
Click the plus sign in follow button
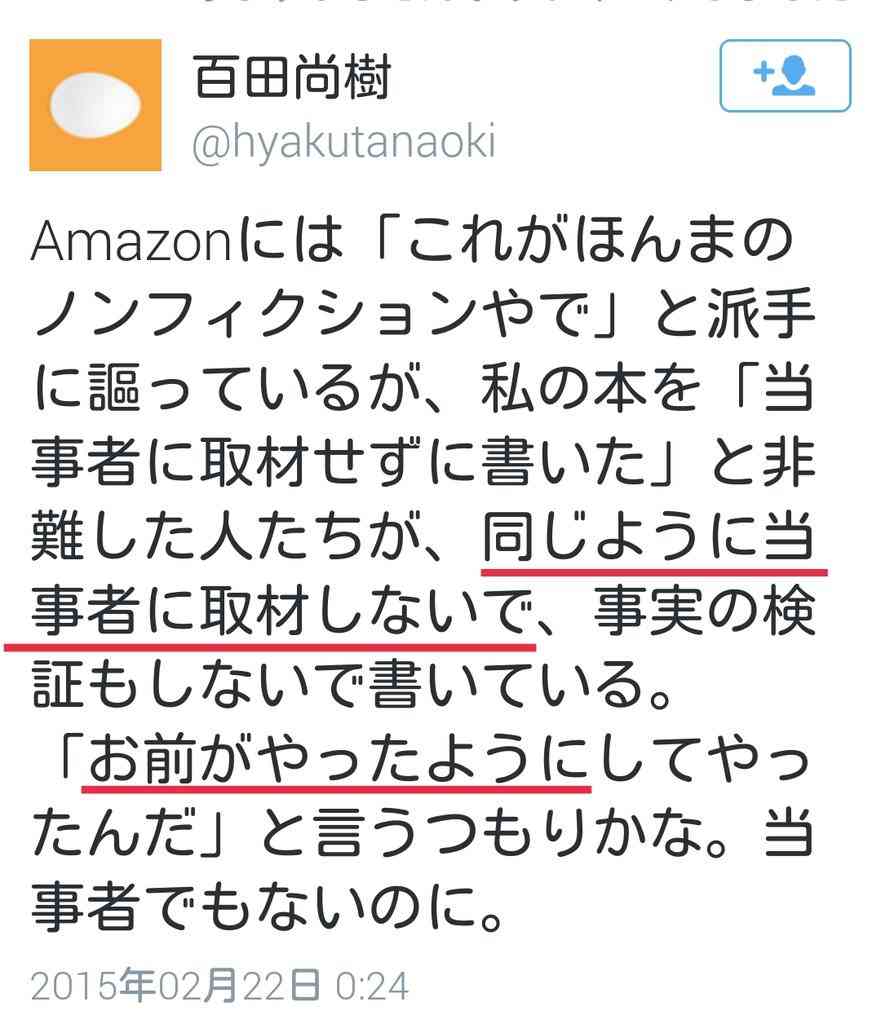763,71
